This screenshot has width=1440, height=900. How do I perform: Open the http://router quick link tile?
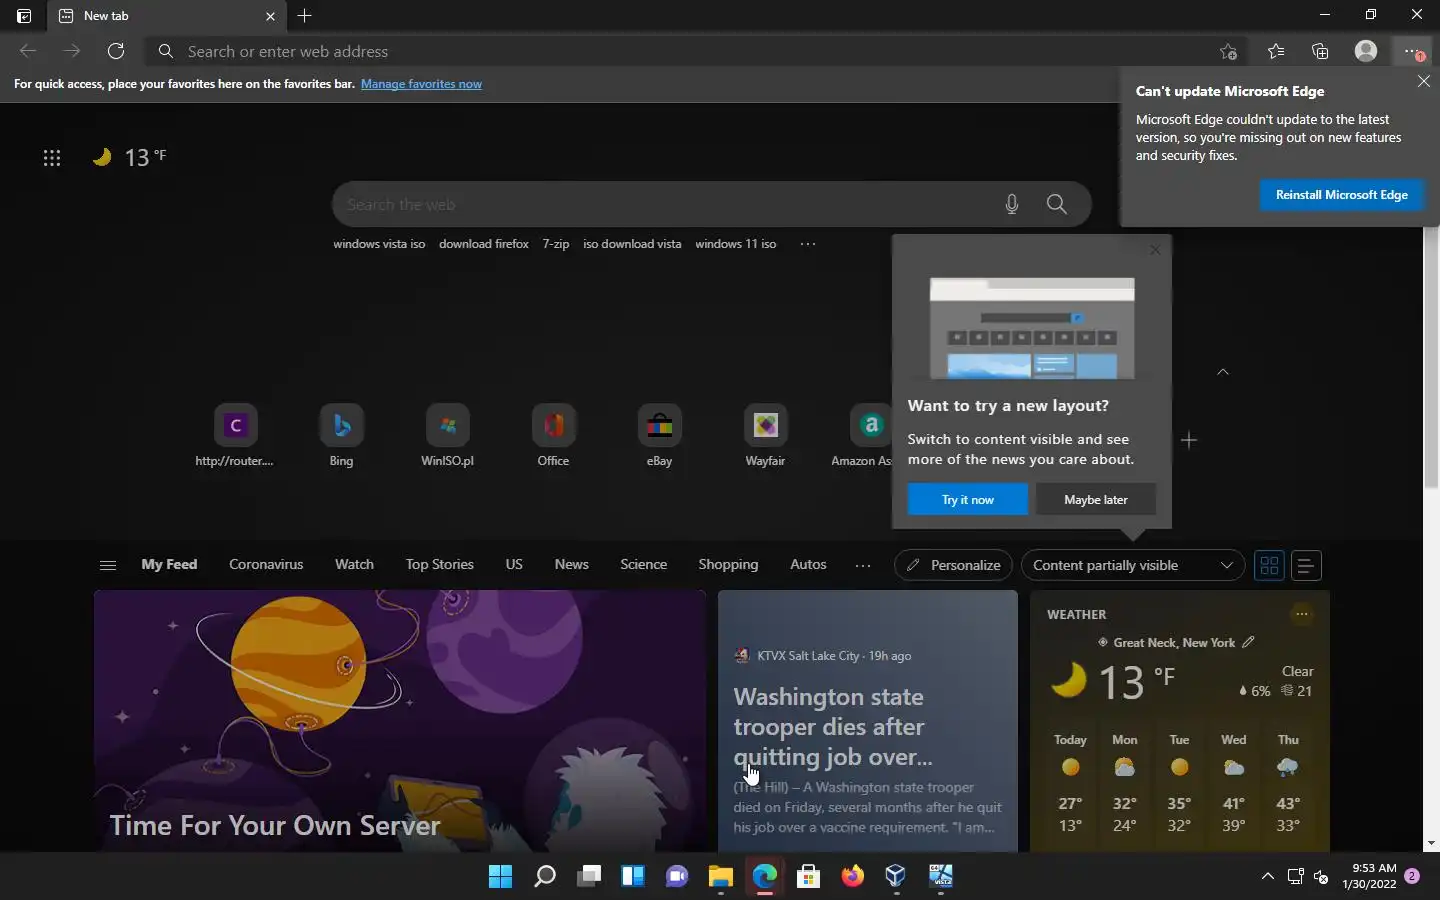(235, 436)
